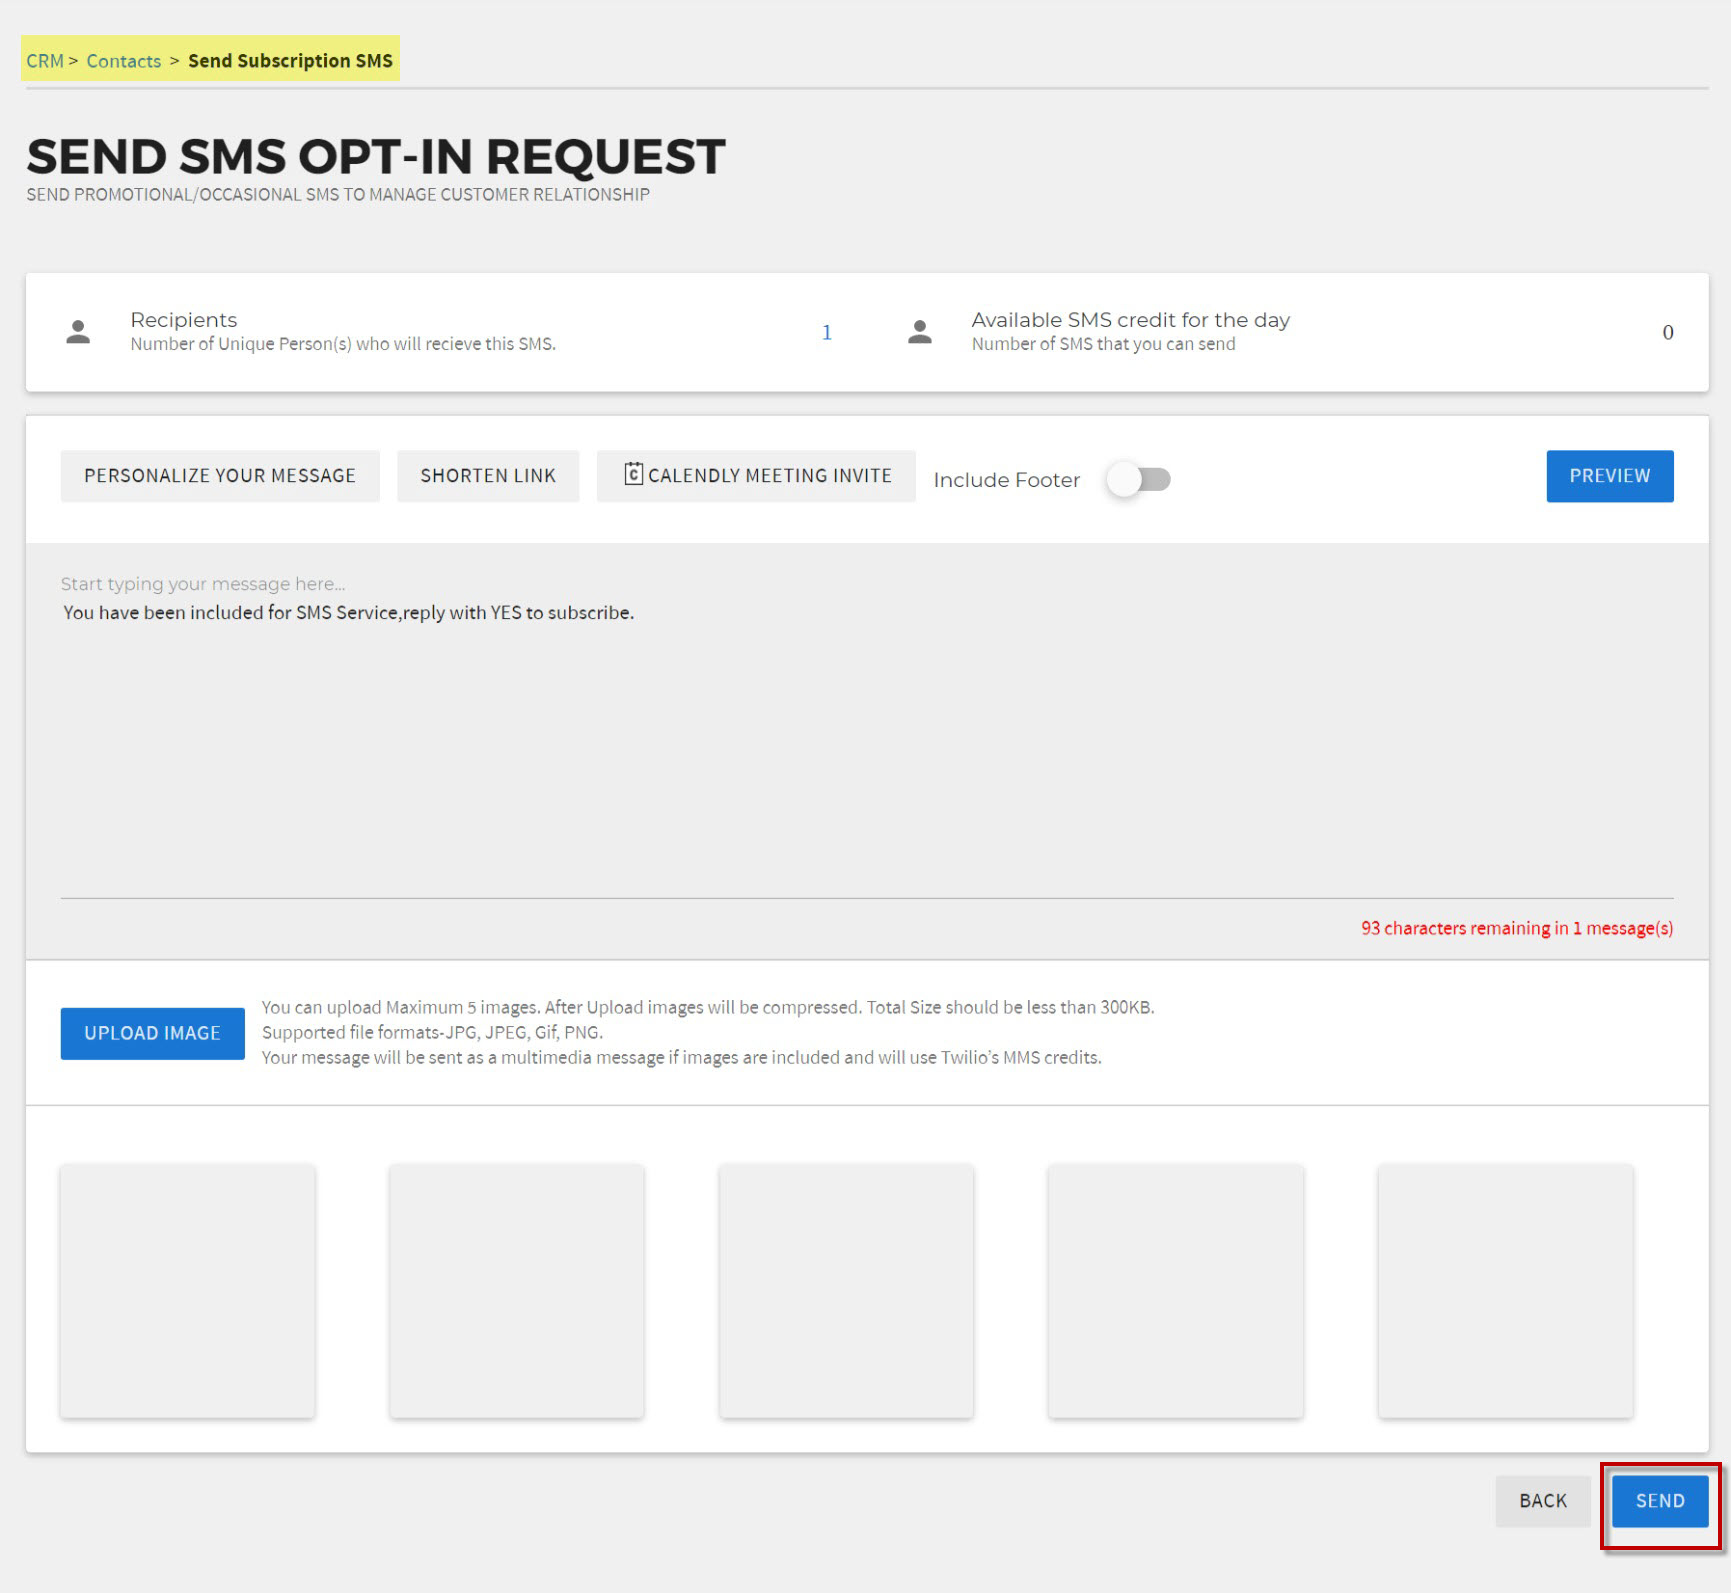Click the Calendly calendar icon
The height and width of the screenshot is (1593, 1731).
pos(633,474)
